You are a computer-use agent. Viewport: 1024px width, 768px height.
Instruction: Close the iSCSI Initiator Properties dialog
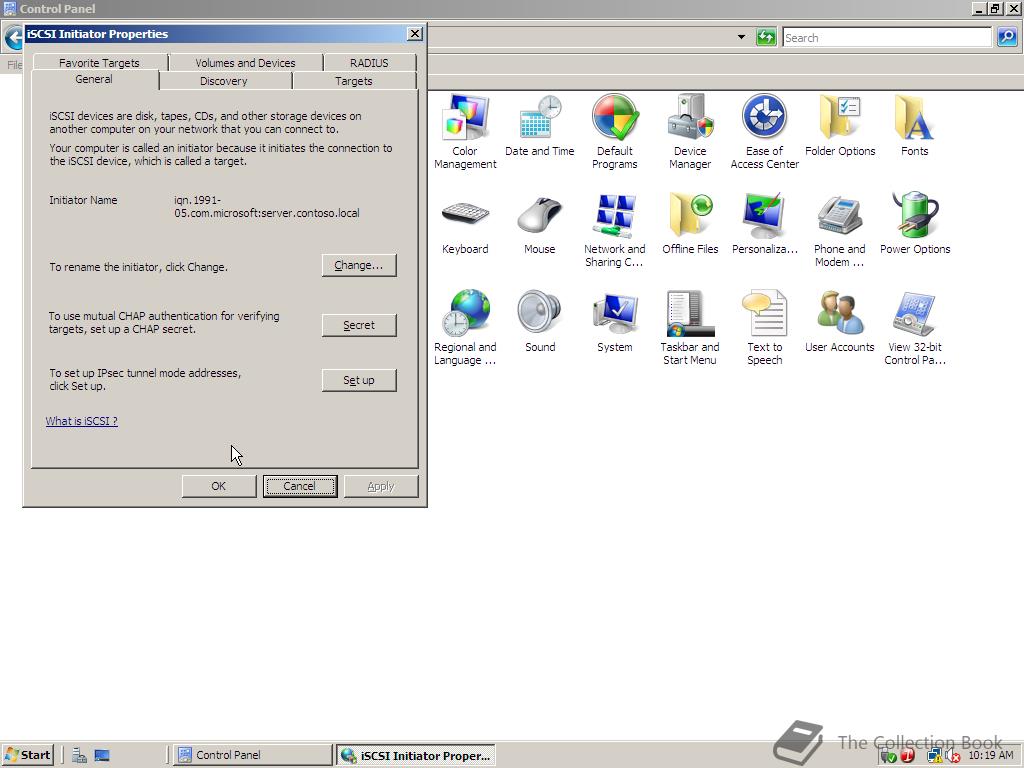click(x=415, y=34)
